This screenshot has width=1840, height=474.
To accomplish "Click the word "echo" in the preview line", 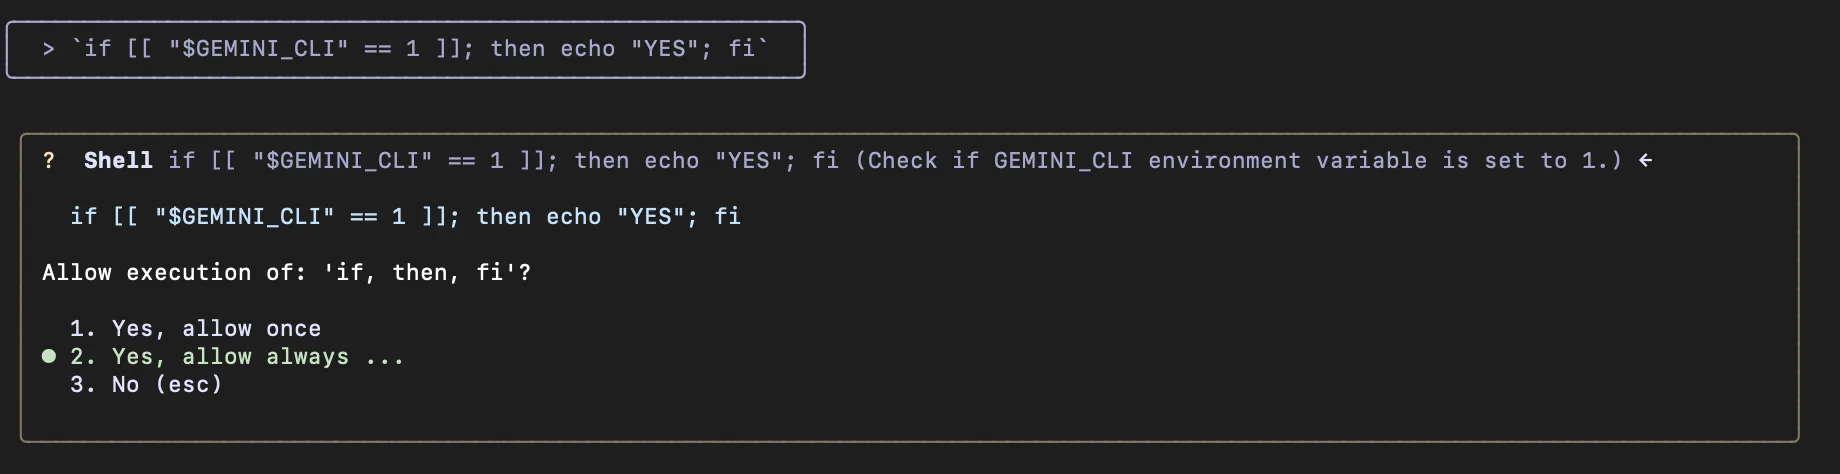I will (x=573, y=217).
